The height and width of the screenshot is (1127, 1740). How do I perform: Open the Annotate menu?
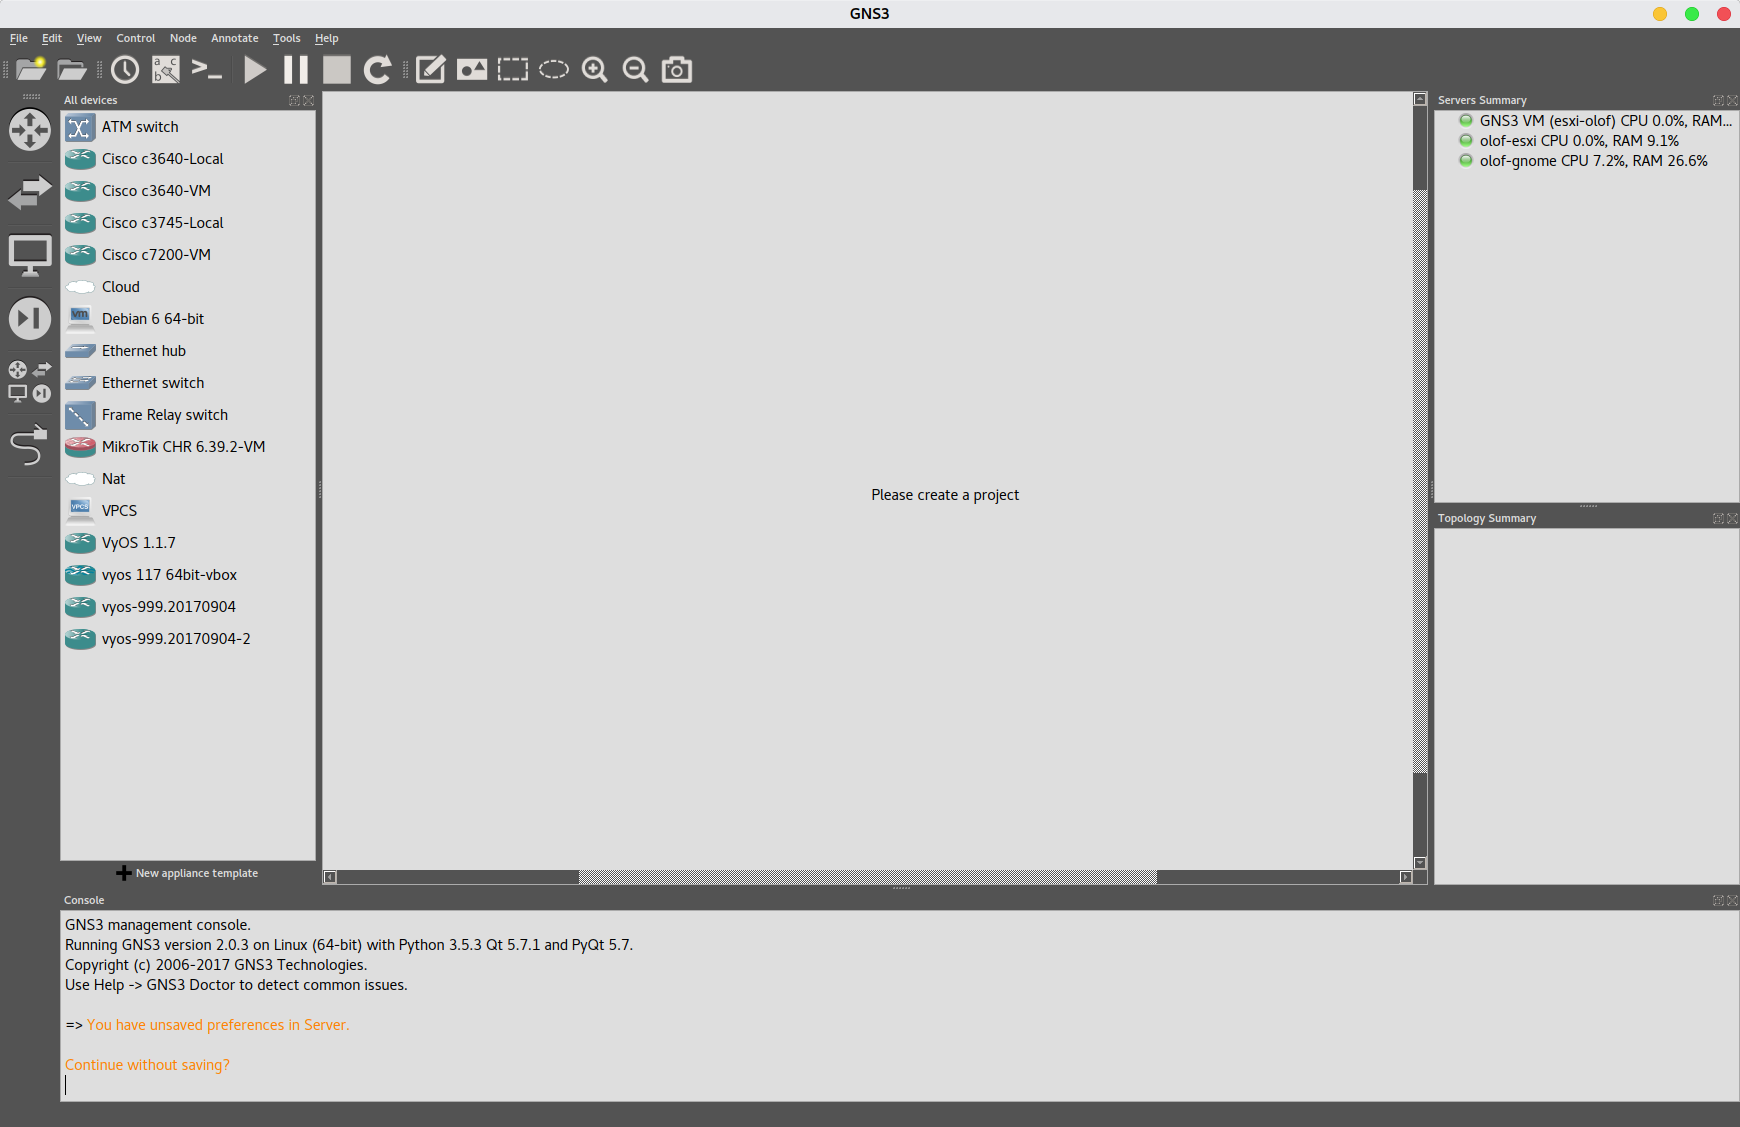pyautogui.click(x=235, y=38)
